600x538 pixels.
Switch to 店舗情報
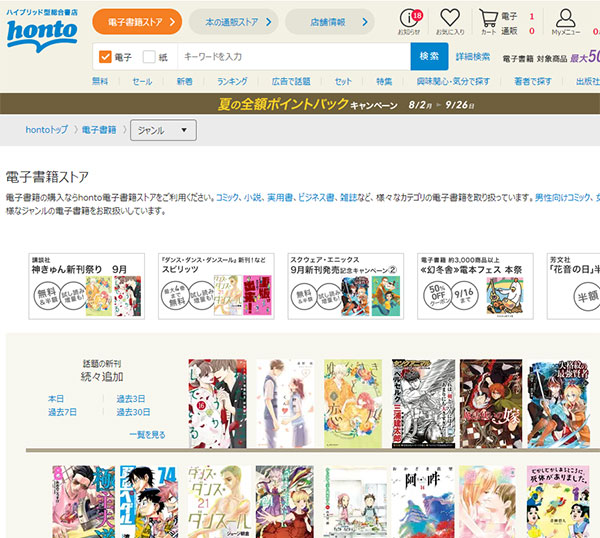point(330,22)
